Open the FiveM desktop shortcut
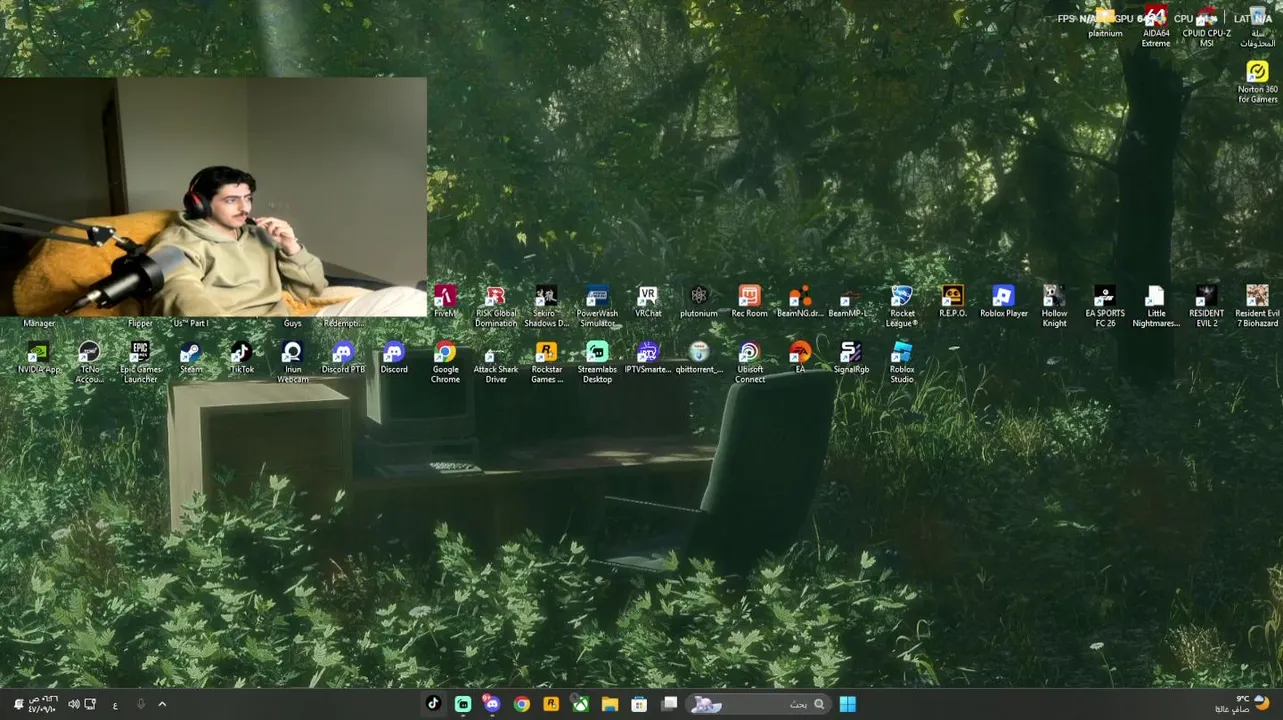The height and width of the screenshot is (720, 1283). pos(445,296)
